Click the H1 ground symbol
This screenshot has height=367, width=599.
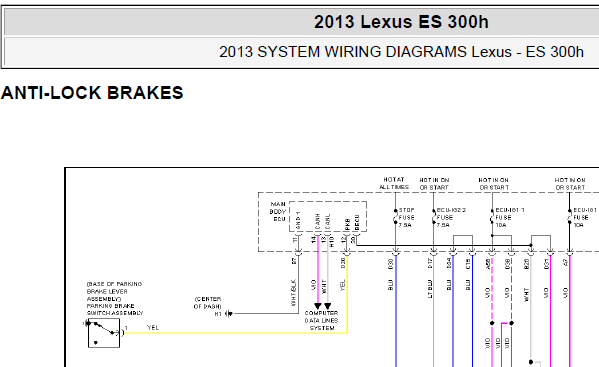click(x=229, y=314)
